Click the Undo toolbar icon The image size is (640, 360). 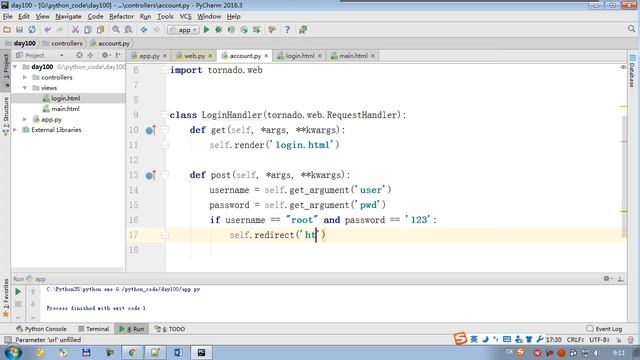tap(47, 30)
